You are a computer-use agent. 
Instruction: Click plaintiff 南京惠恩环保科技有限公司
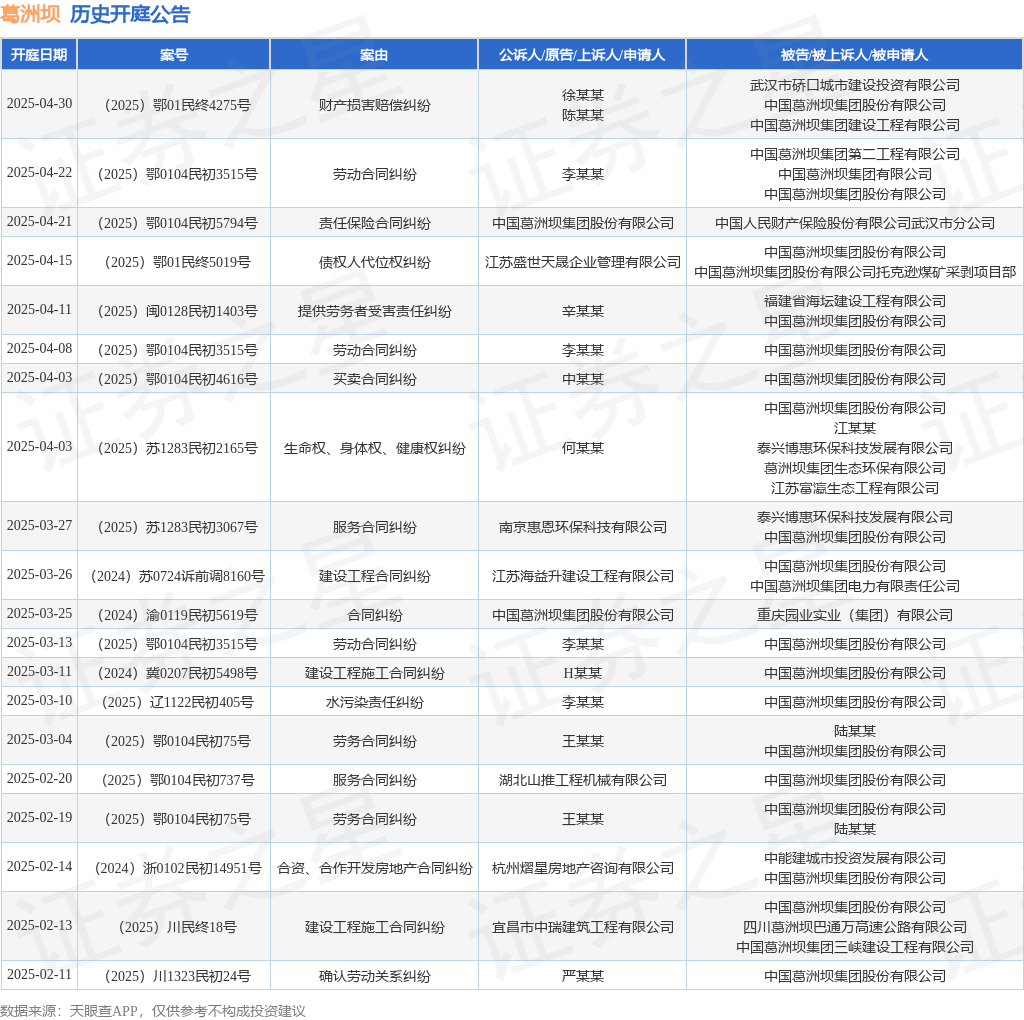(583, 527)
